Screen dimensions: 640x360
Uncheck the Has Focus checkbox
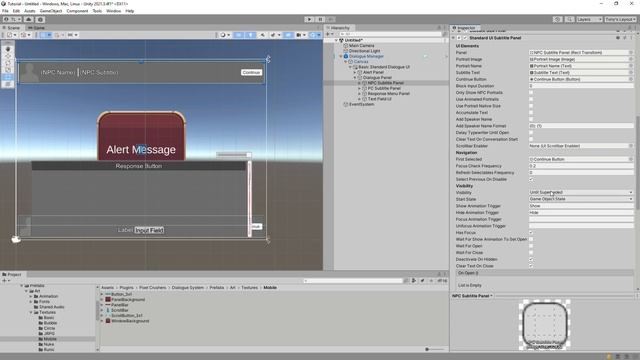coord(531,233)
